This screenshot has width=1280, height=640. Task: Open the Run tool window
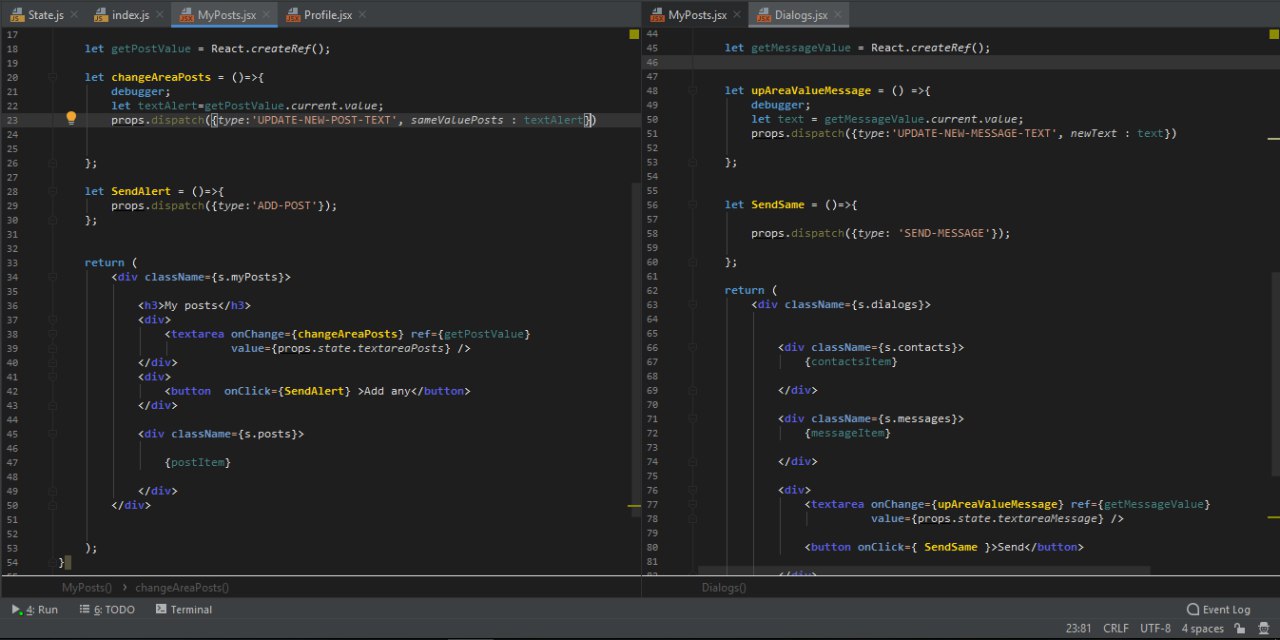click(35, 609)
